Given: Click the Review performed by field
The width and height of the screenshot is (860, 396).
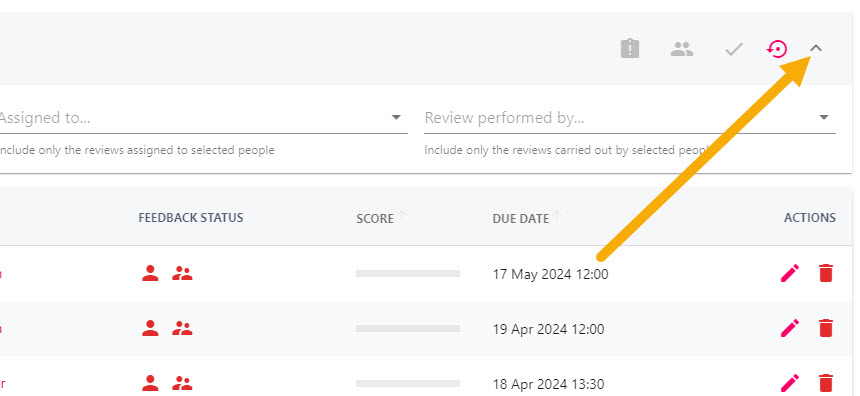Looking at the screenshot, I should coord(630,118).
